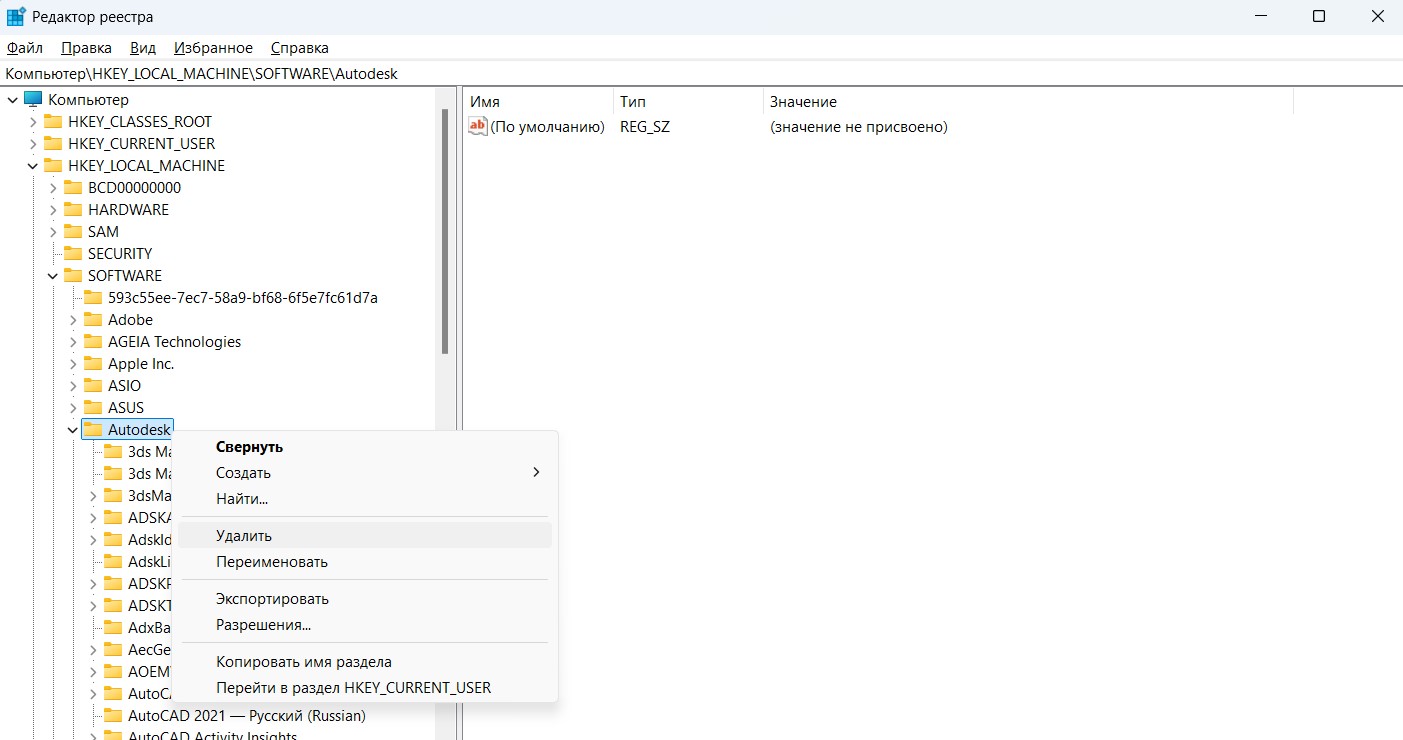Click the Значение column header
Screen dimensions: 1403x740
click(x=803, y=101)
